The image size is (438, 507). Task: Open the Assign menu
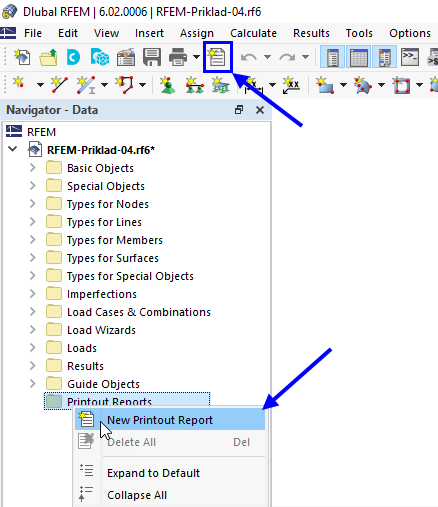[197, 33]
